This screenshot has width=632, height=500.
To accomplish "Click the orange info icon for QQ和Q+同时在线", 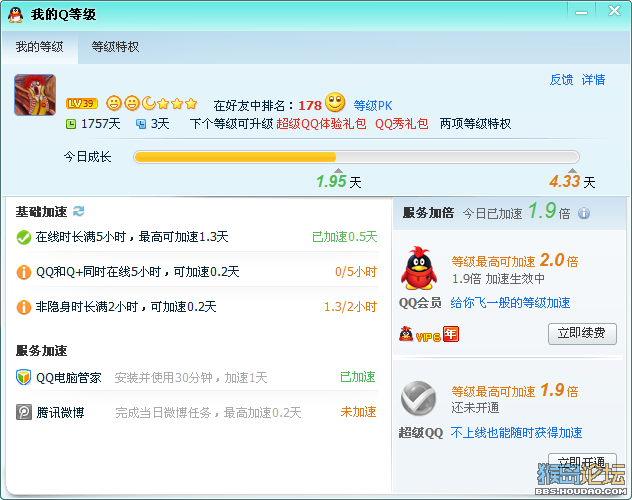I will (24, 272).
